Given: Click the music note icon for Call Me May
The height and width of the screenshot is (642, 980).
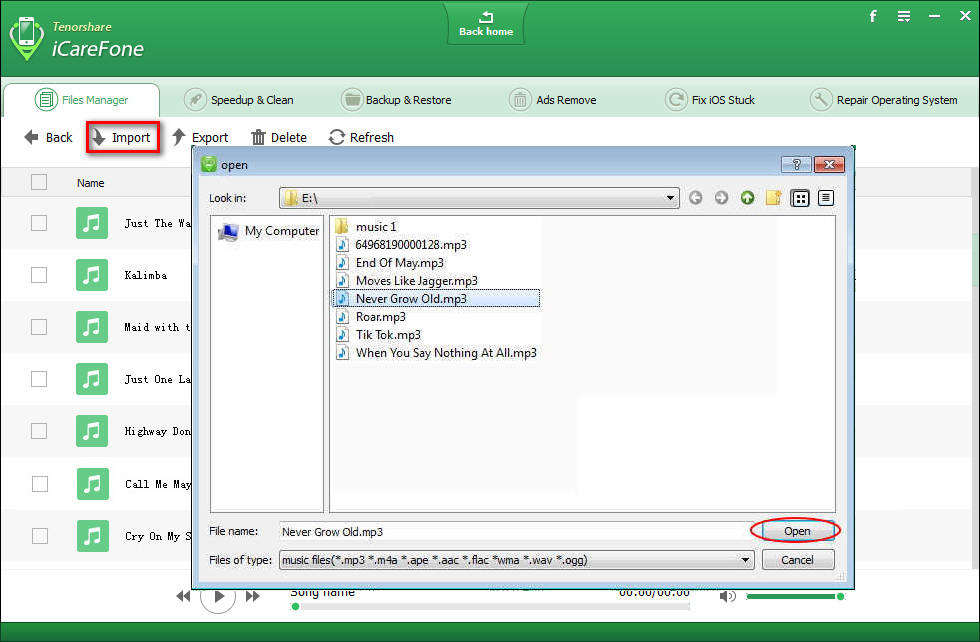Looking at the screenshot, I should click(x=92, y=483).
